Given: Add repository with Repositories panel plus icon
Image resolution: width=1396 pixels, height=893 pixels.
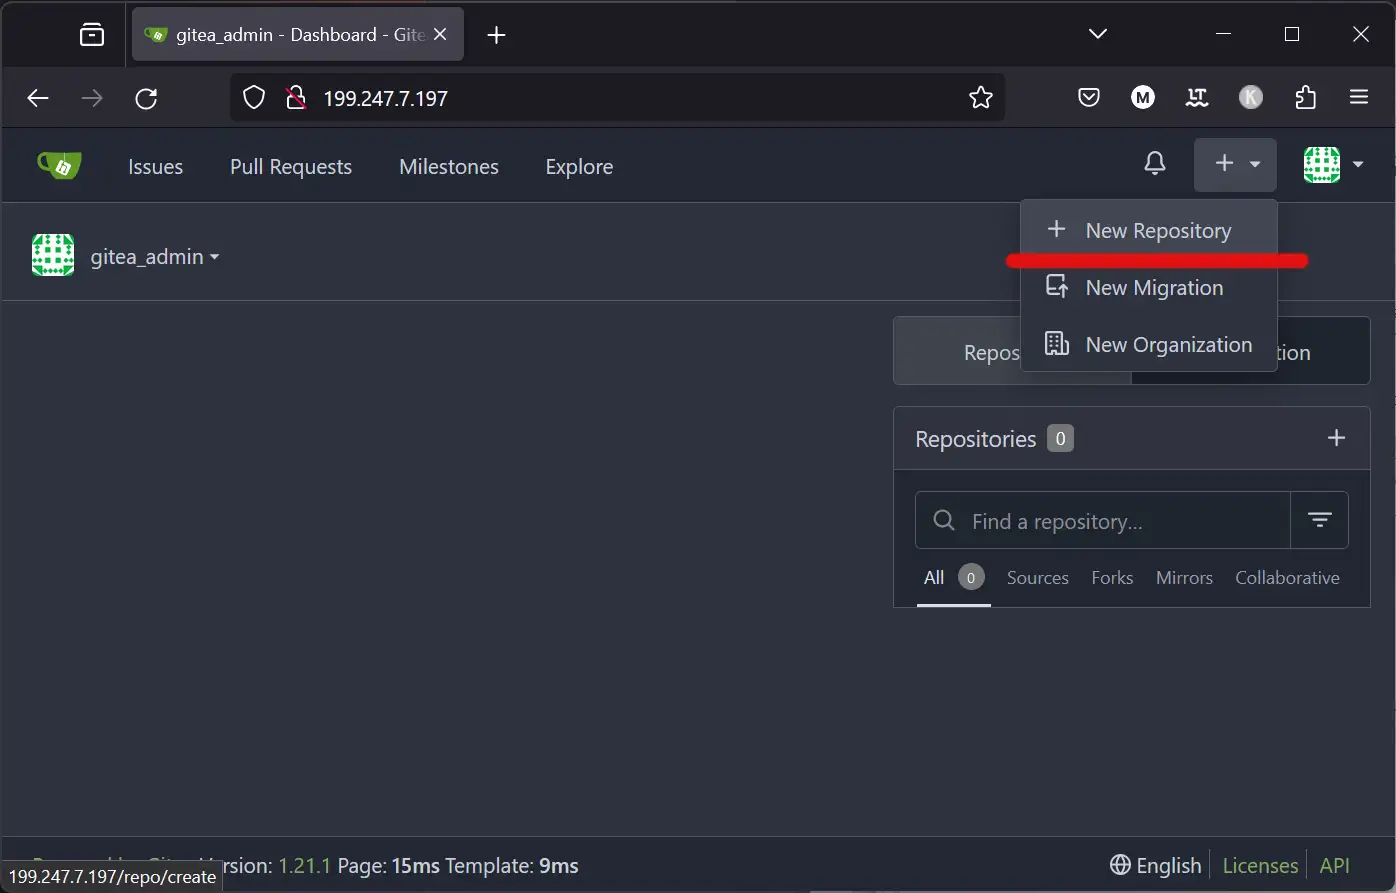Looking at the screenshot, I should point(1336,438).
